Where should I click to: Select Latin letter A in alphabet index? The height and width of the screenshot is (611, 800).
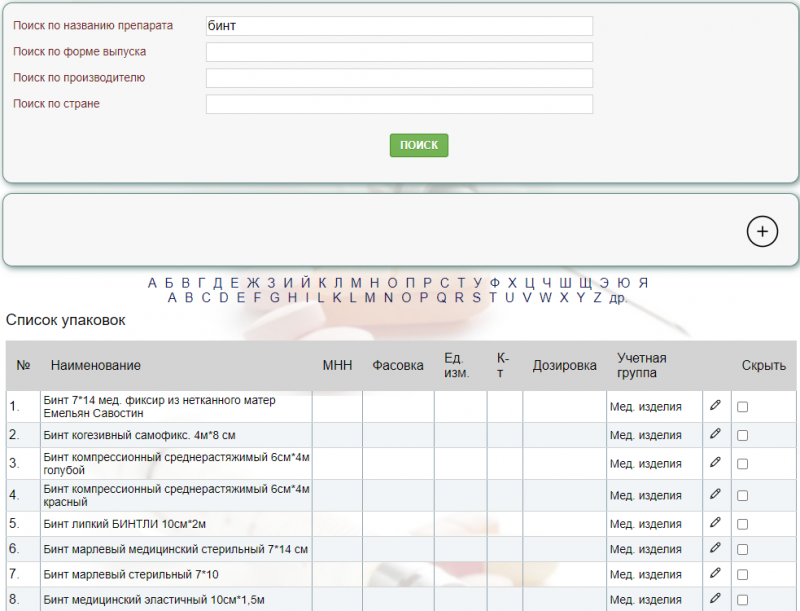173,297
